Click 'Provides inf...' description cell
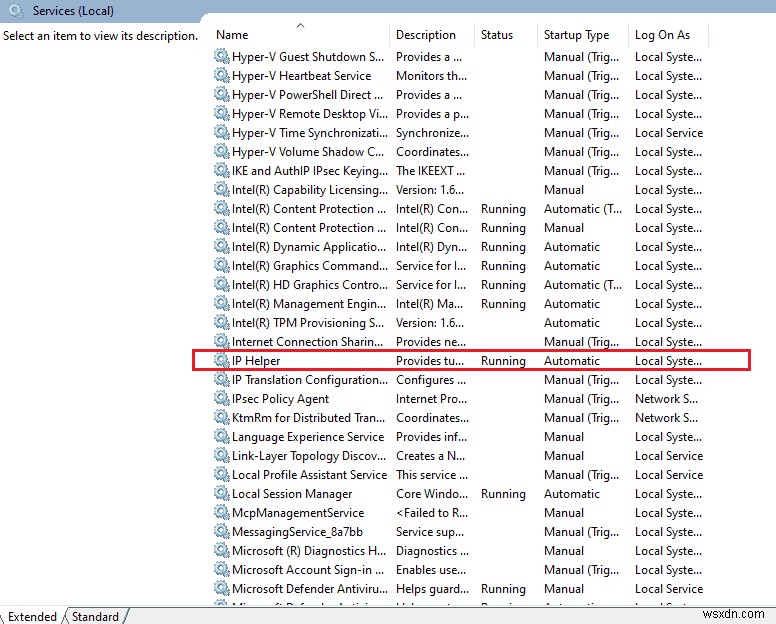This screenshot has height=624, width=776. 432,436
